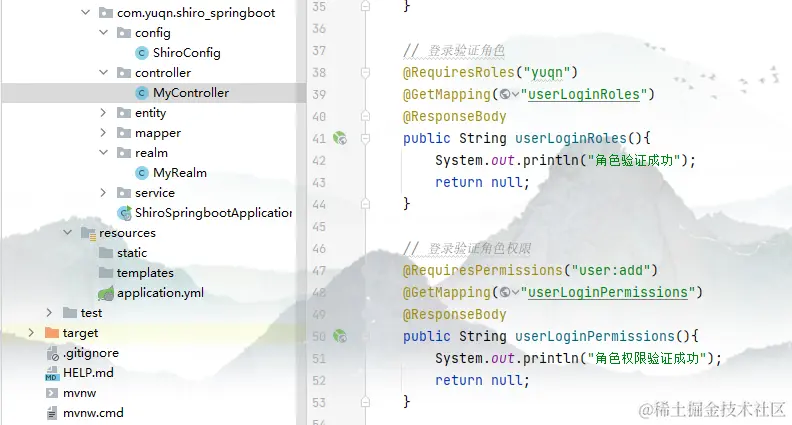
Task: Collapse the com.yuqn.shiro_springboot package
Action: coord(85,13)
